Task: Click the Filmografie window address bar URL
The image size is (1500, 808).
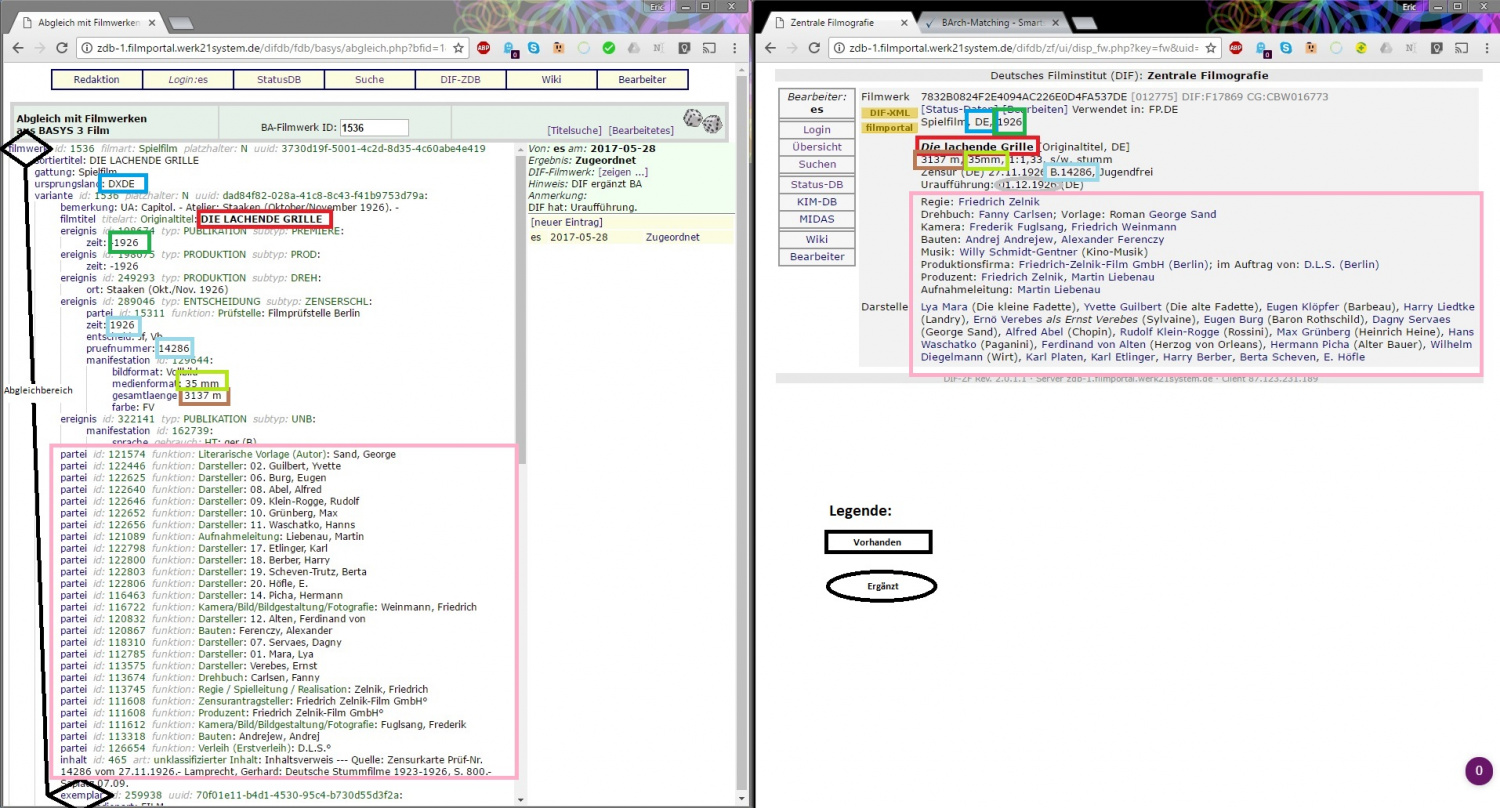Action: (1022, 47)
